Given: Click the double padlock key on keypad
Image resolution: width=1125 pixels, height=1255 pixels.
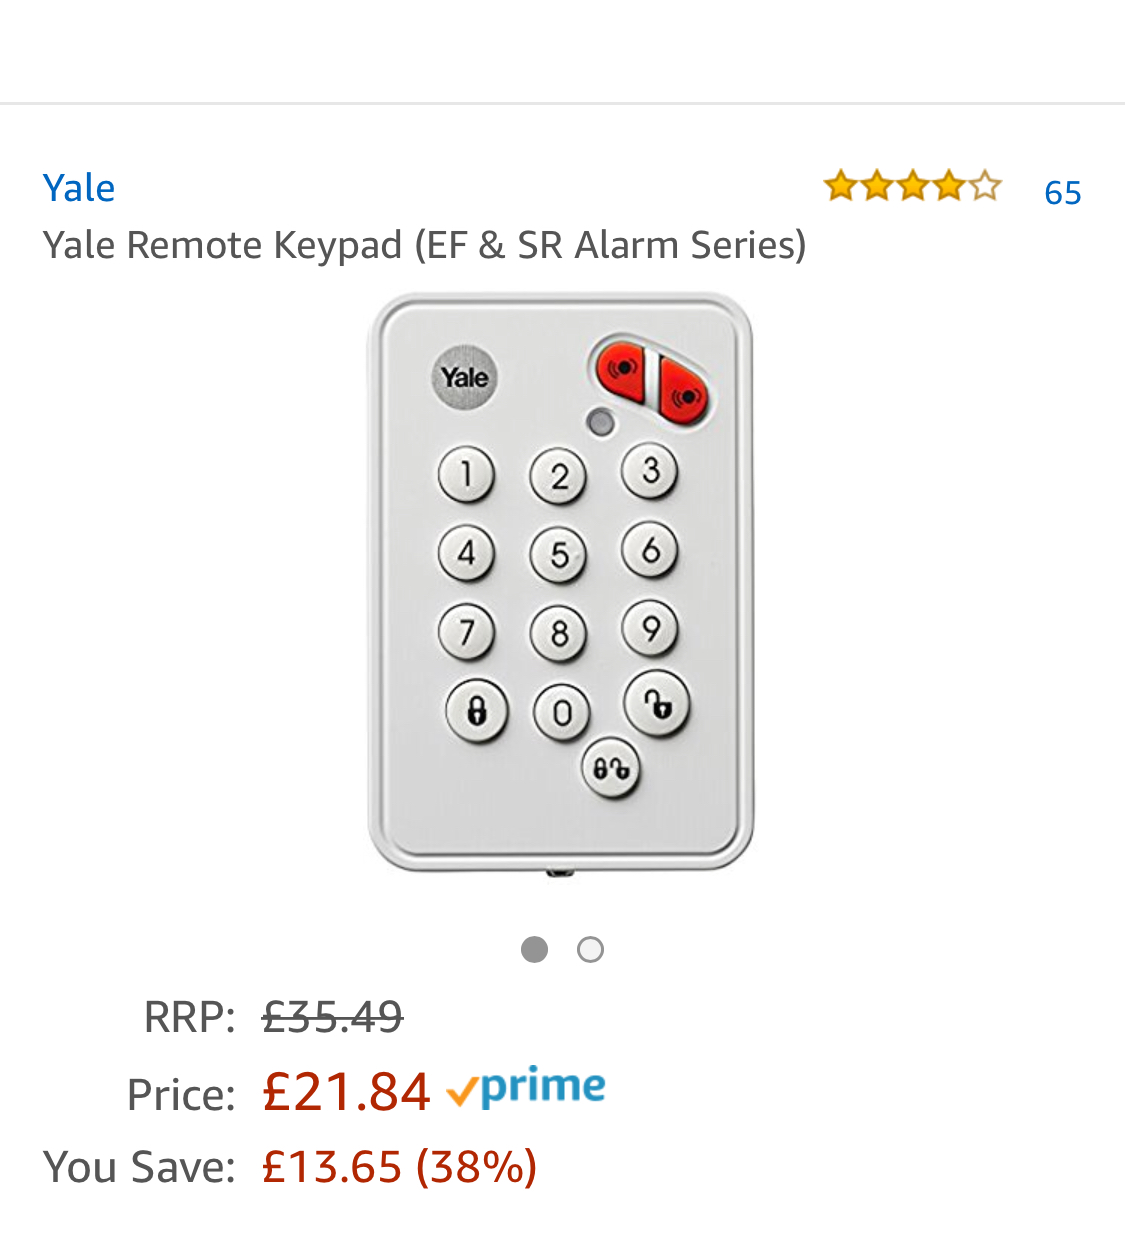Looking at the screenshot, I should coord(610,768).
